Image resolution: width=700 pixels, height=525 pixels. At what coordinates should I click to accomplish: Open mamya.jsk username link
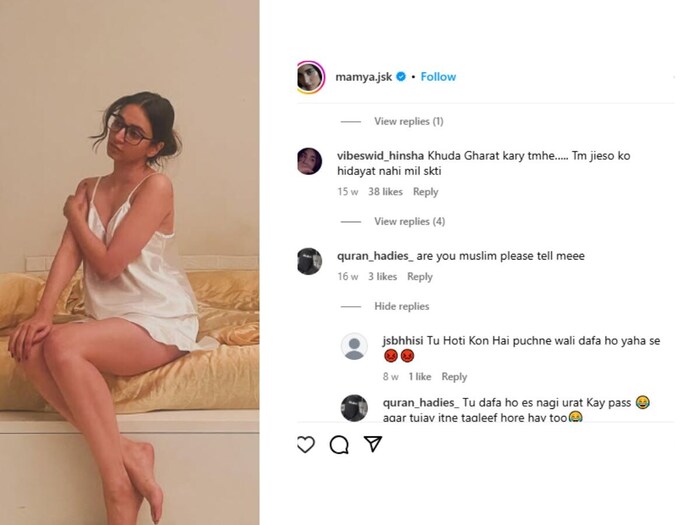[363, 77]
